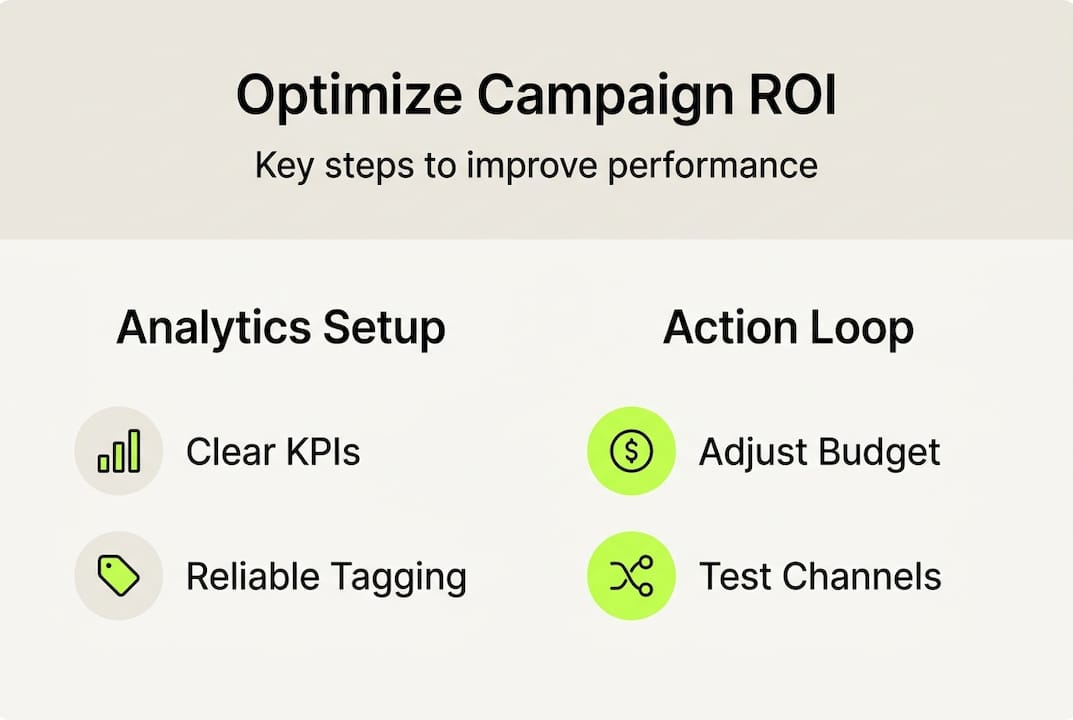Select the Reliable Tagging label
Screen dimensions: 1073x720
[326, 577]
